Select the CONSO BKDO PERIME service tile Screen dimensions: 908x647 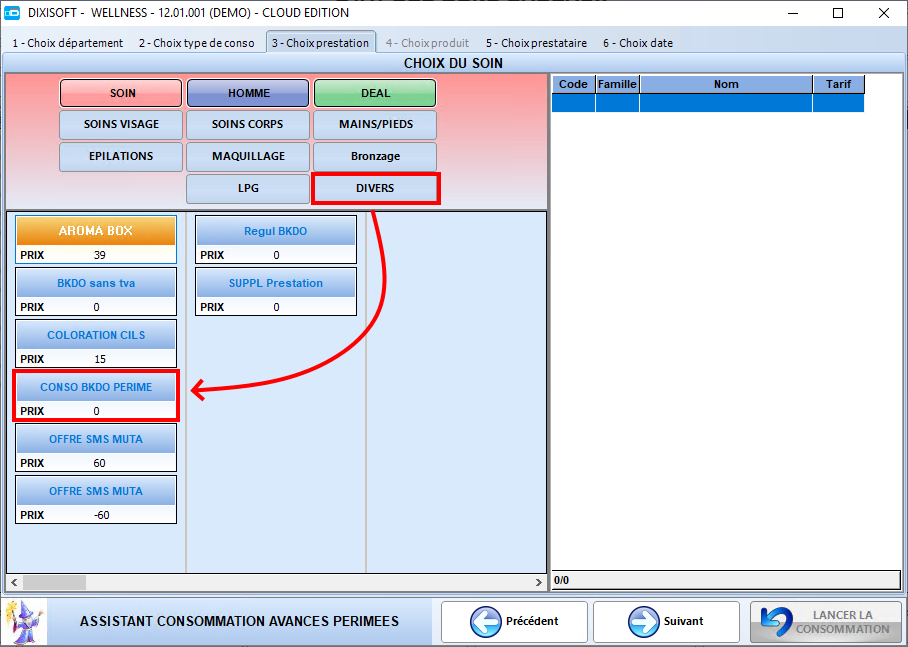96,396
